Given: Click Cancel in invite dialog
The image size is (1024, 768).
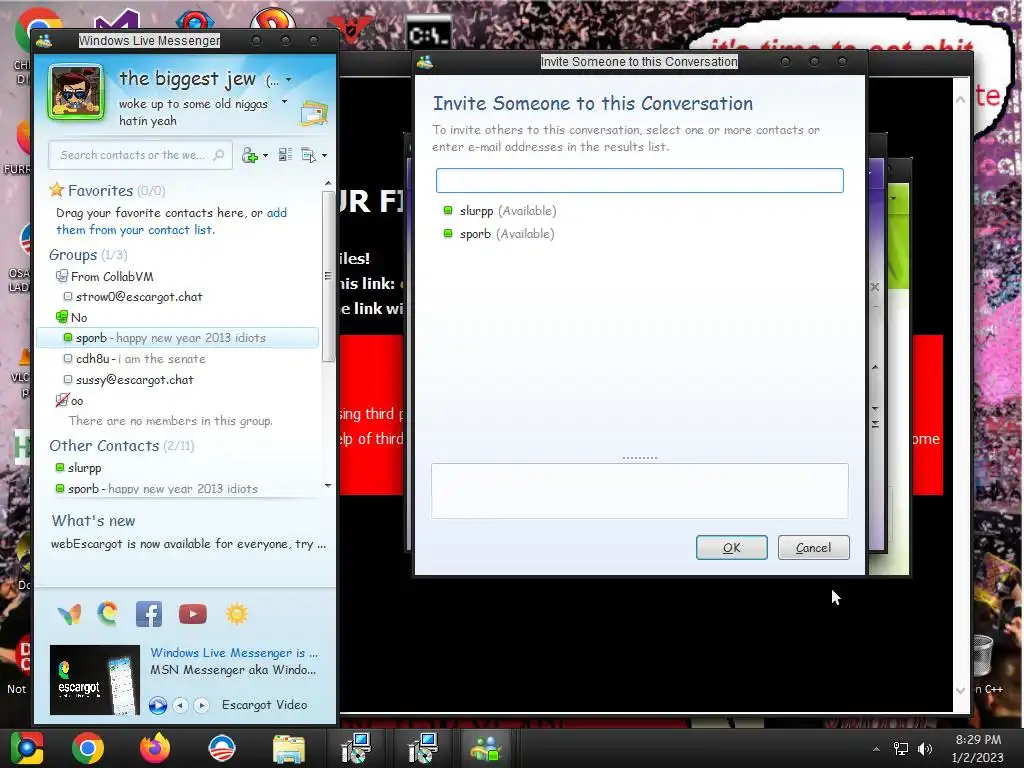Looking at the screenshot, I should click(813, 547).
